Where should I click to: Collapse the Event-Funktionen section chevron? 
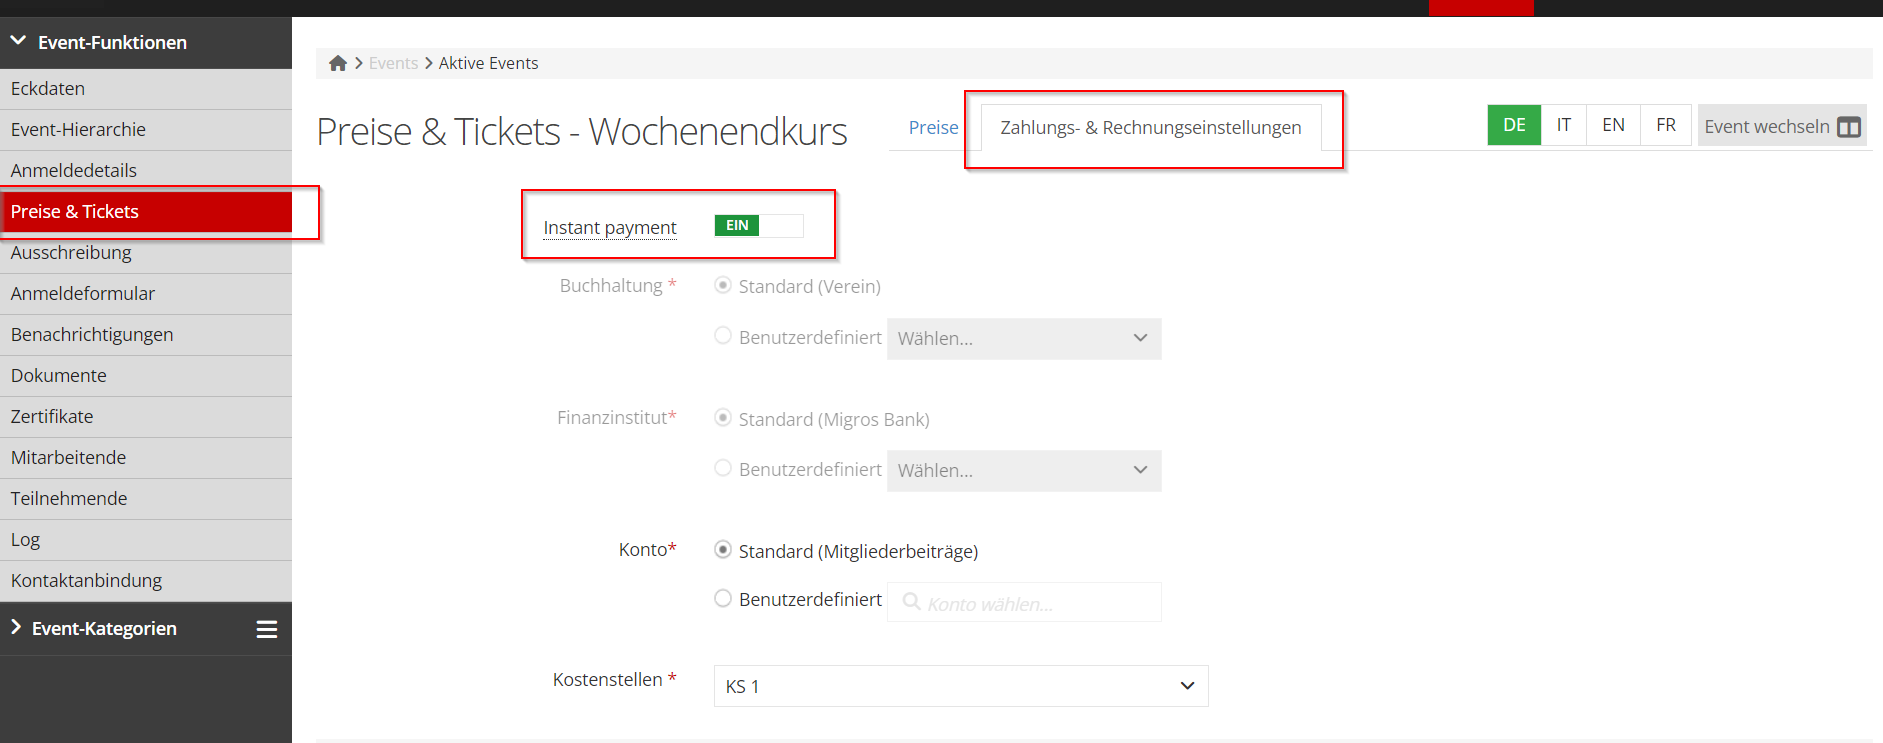pyautogui.click(x=18, y=41)
